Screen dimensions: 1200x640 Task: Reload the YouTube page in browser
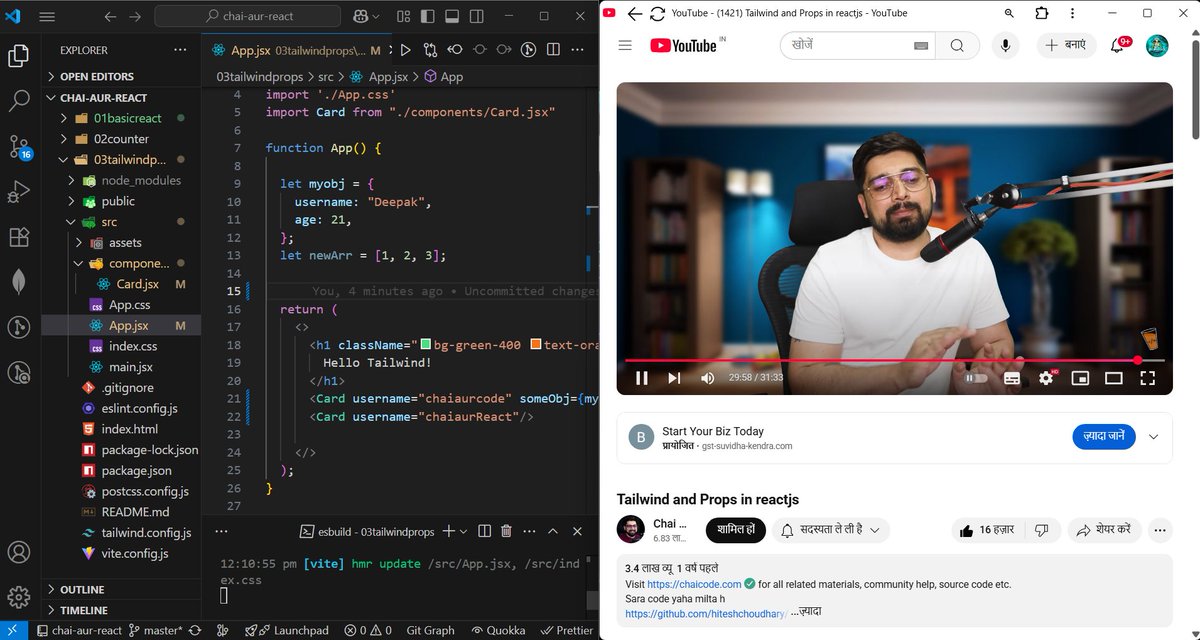click(x=657, y=13)
